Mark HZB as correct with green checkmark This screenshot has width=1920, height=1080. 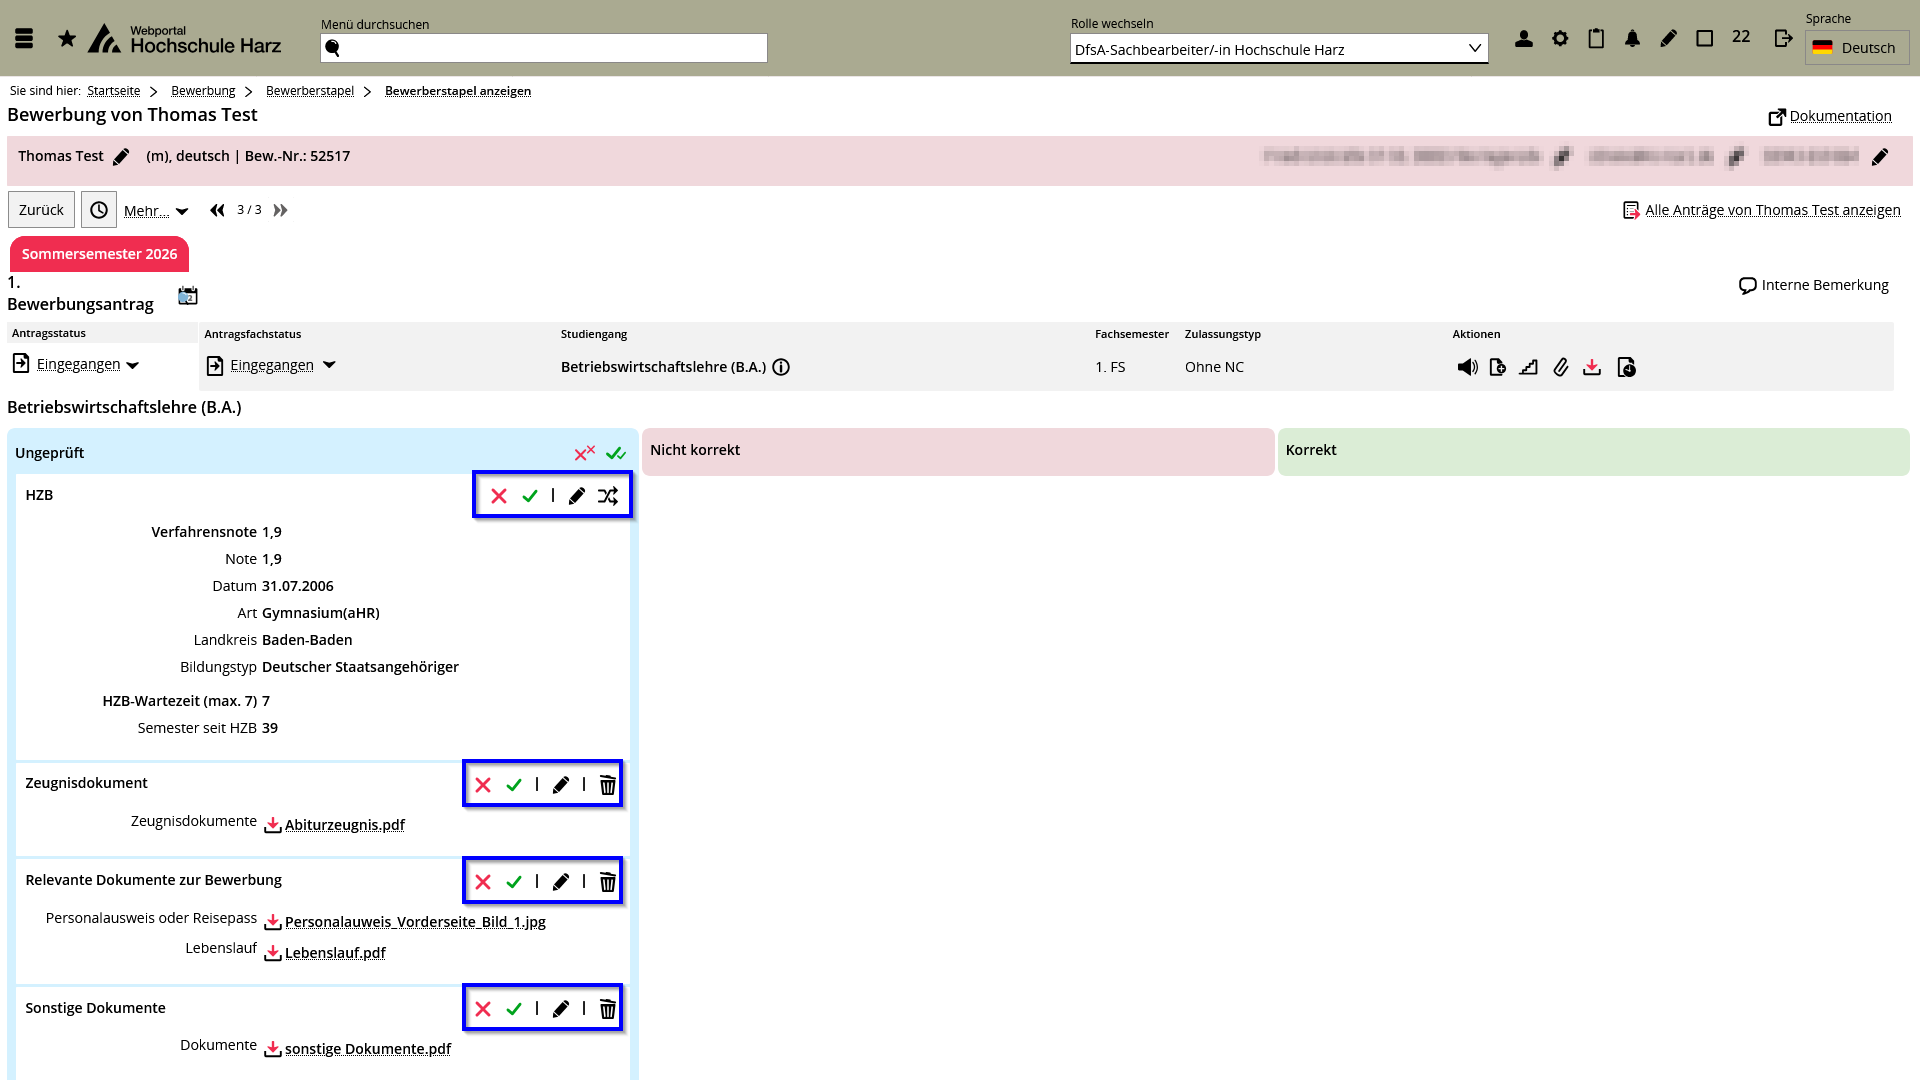[530, 496]
